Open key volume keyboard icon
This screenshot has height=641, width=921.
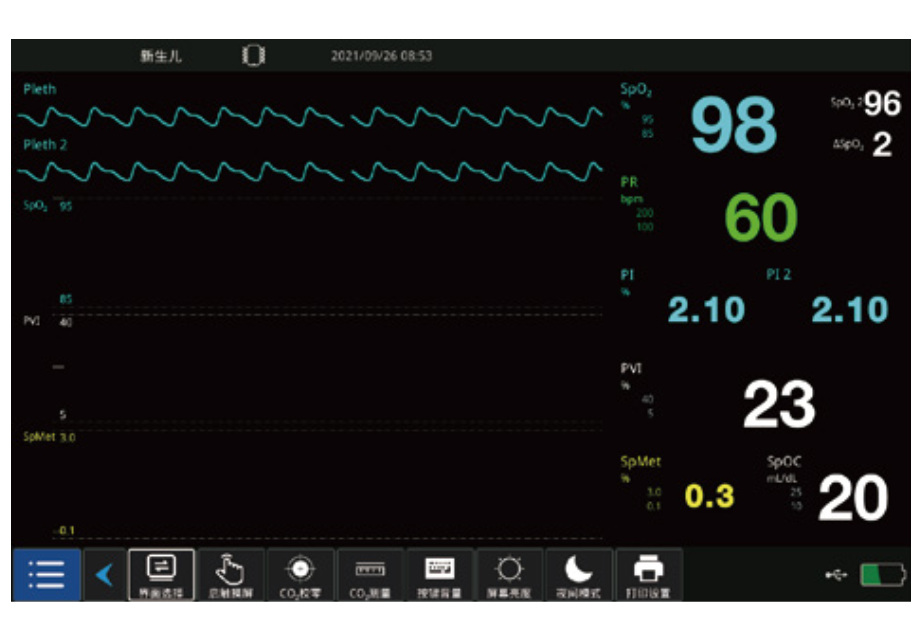[x=439, y=575]
